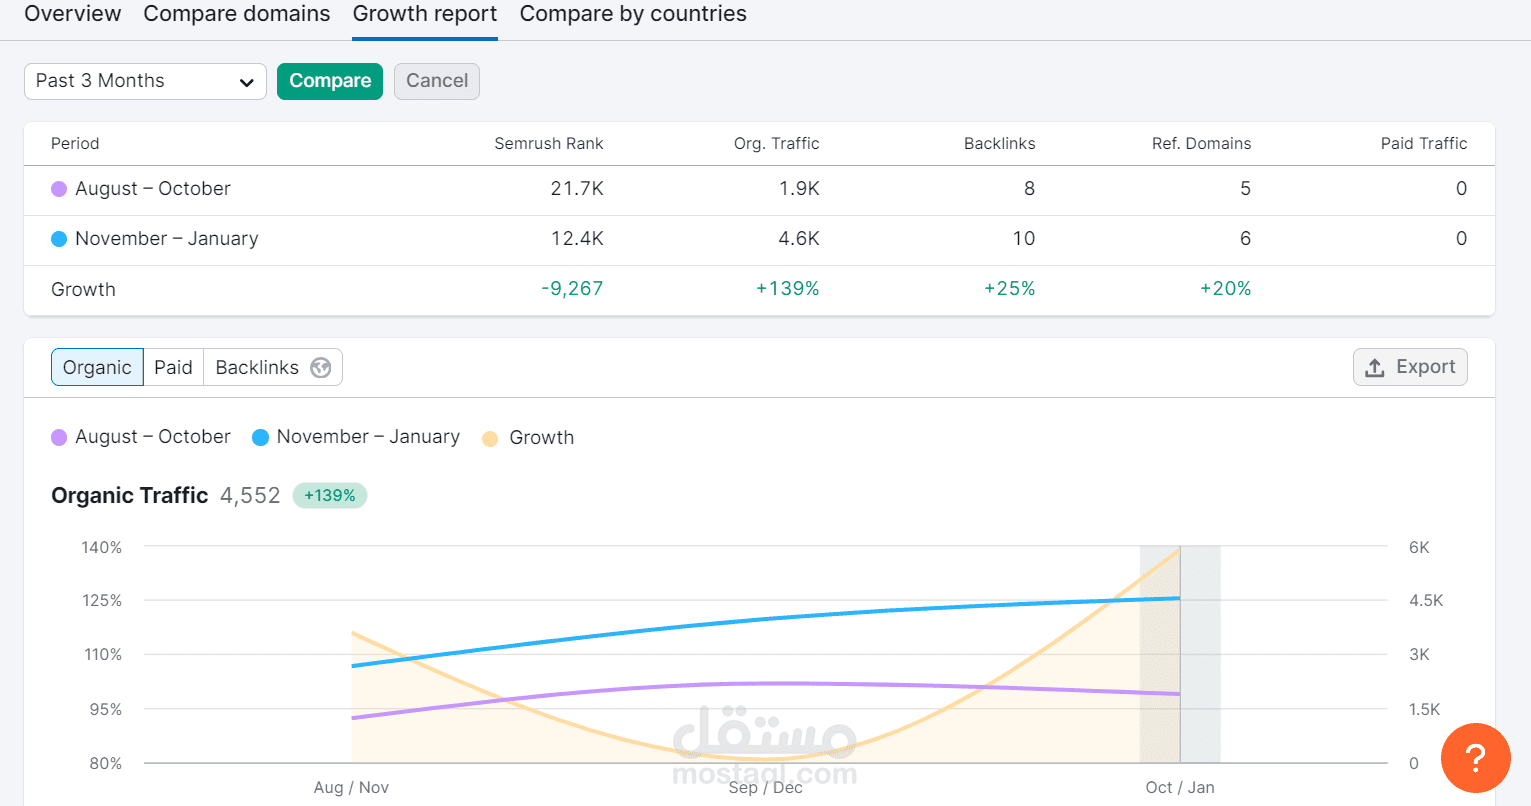1531x806 pixels.
Task: Click the export upload arrow icon
Action: coord(1375,368)
